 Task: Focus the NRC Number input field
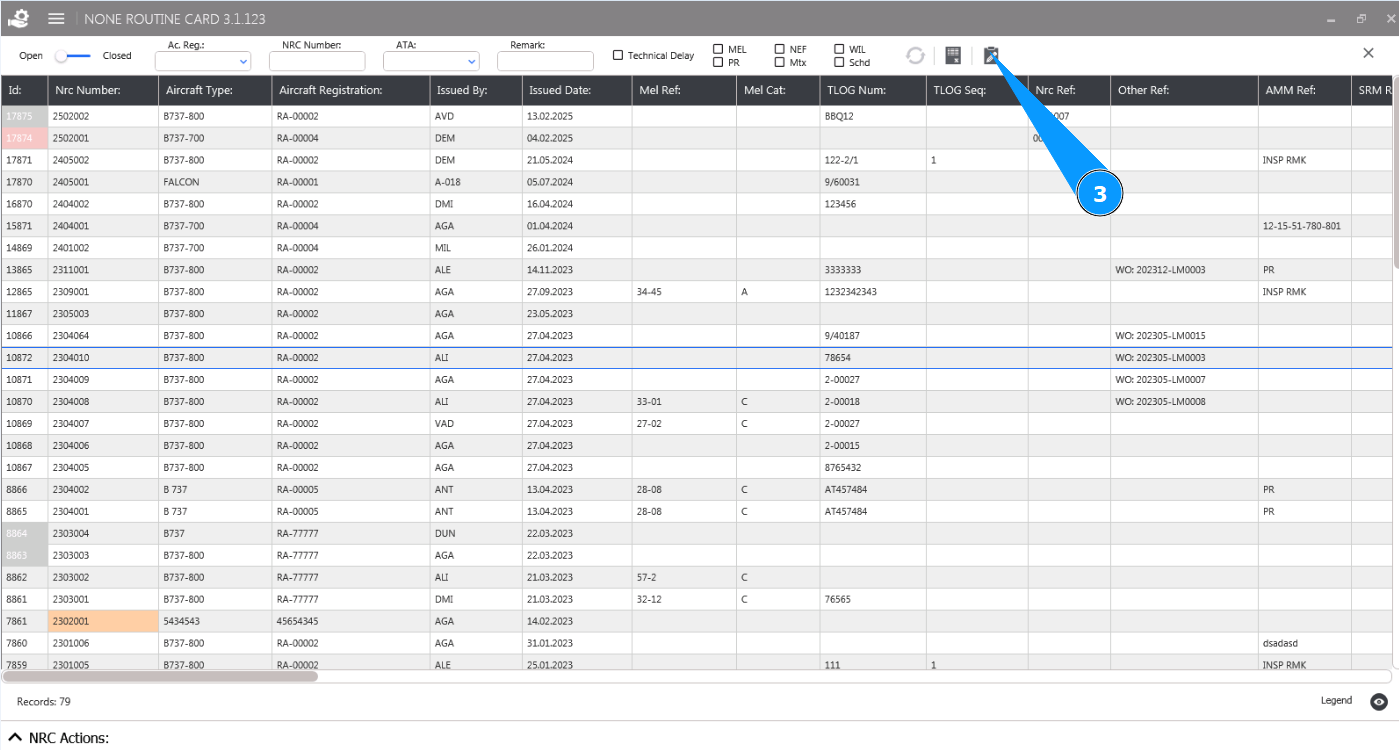click(316, 61)
